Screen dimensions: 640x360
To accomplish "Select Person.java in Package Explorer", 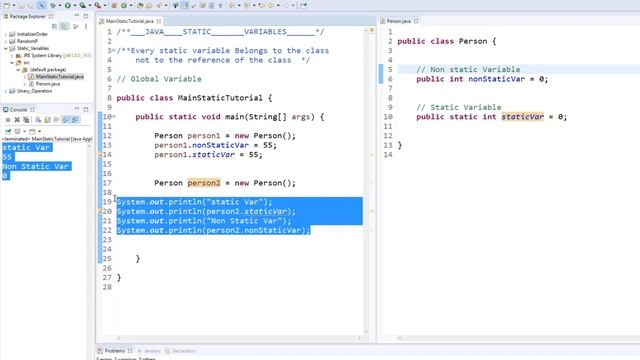I will pyautogui.click(x=48, y=84).
